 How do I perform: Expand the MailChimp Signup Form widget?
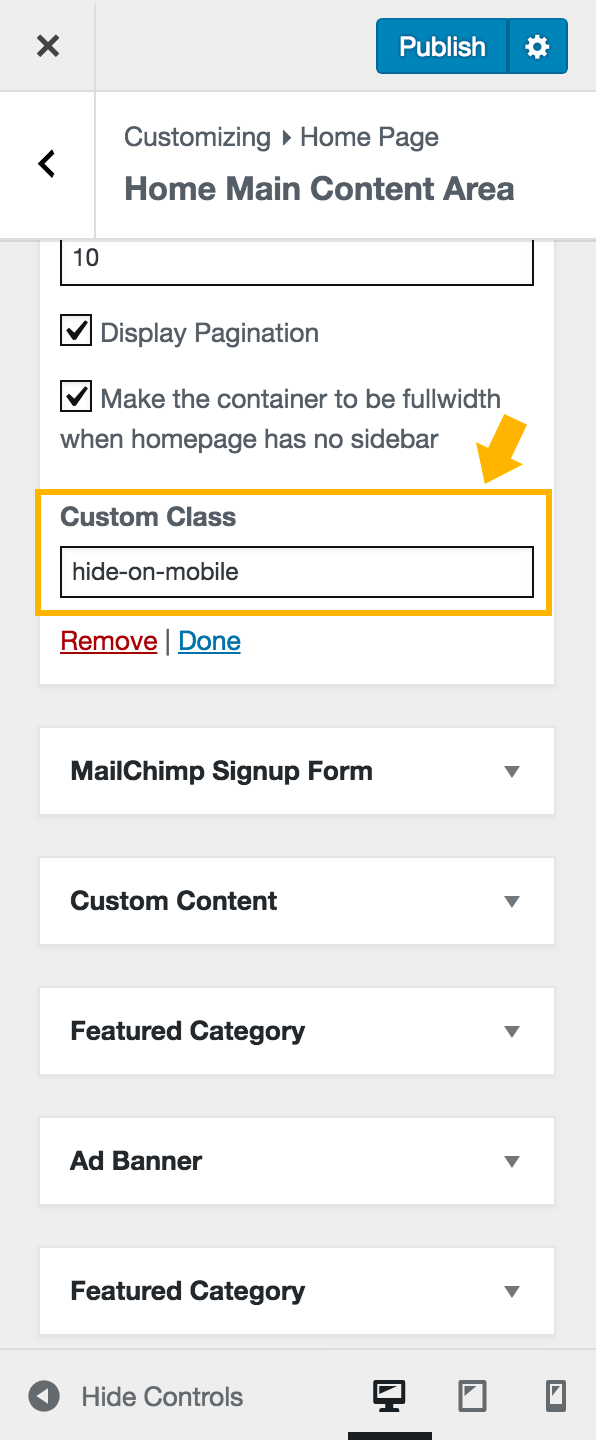[x=296, y=771]
